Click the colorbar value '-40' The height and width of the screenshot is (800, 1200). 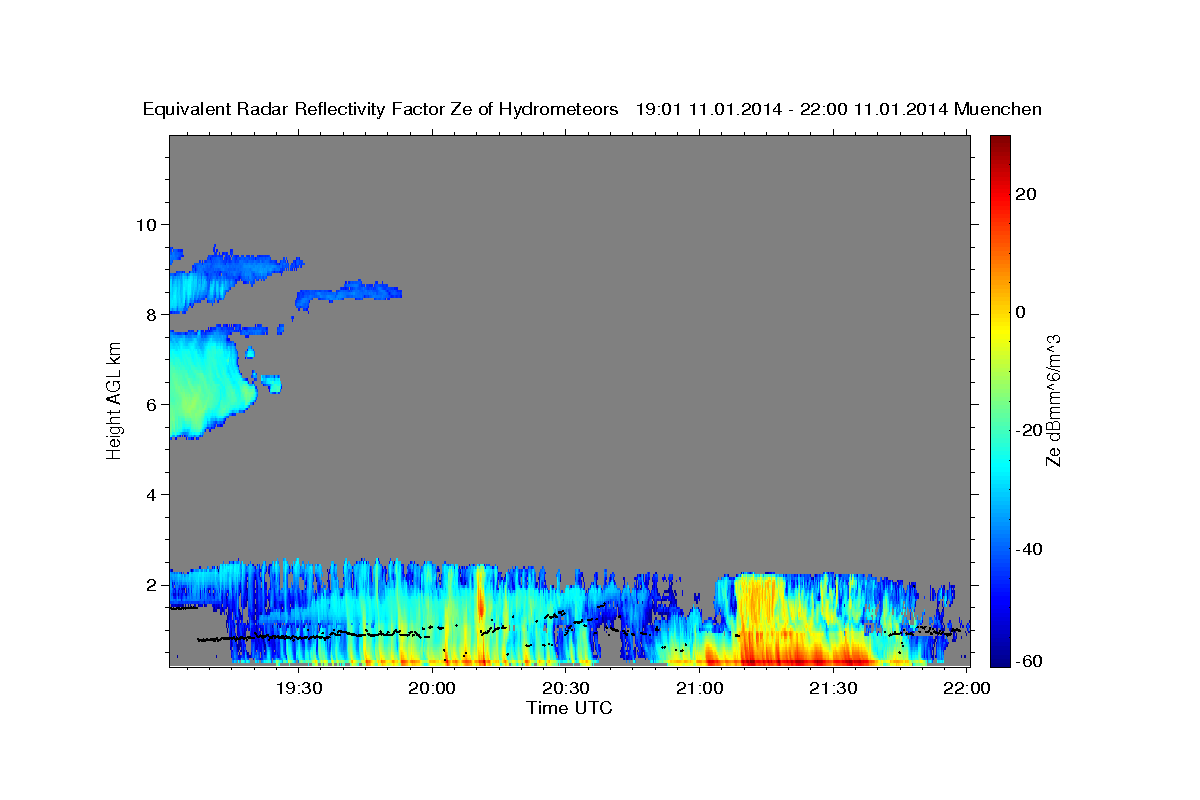pyautogui.click(x=1029, y=548)
